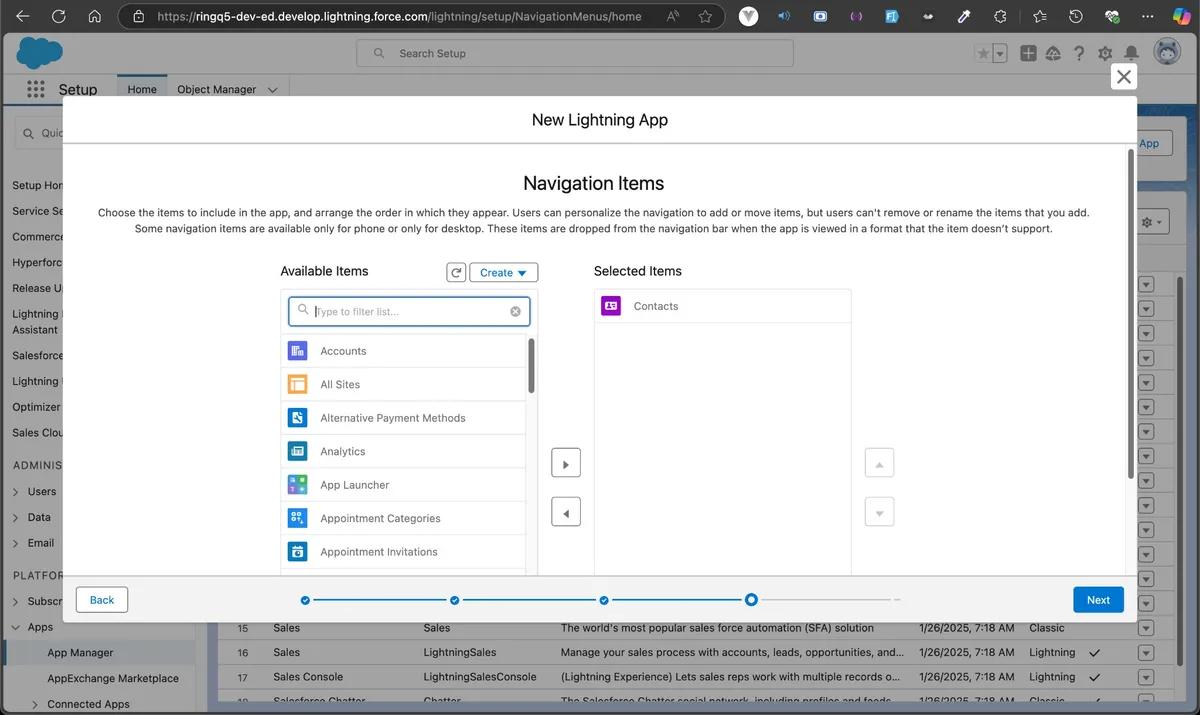1200x715 pixels.
Task: Select the Alternative Payment Methods icon
Action: click(x=297, y=418)
